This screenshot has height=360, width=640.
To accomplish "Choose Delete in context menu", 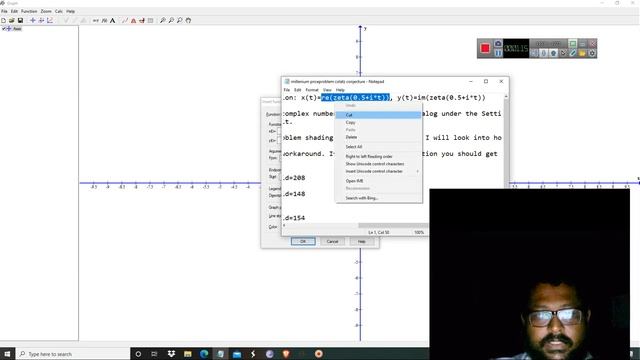I will [x=378, y=137].
